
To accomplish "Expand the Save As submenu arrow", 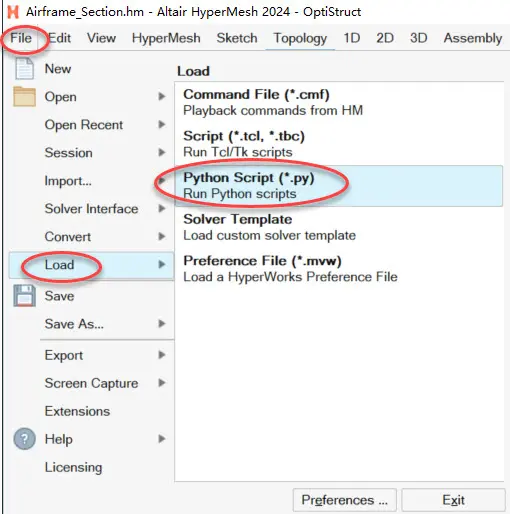I will pos(162,323).
